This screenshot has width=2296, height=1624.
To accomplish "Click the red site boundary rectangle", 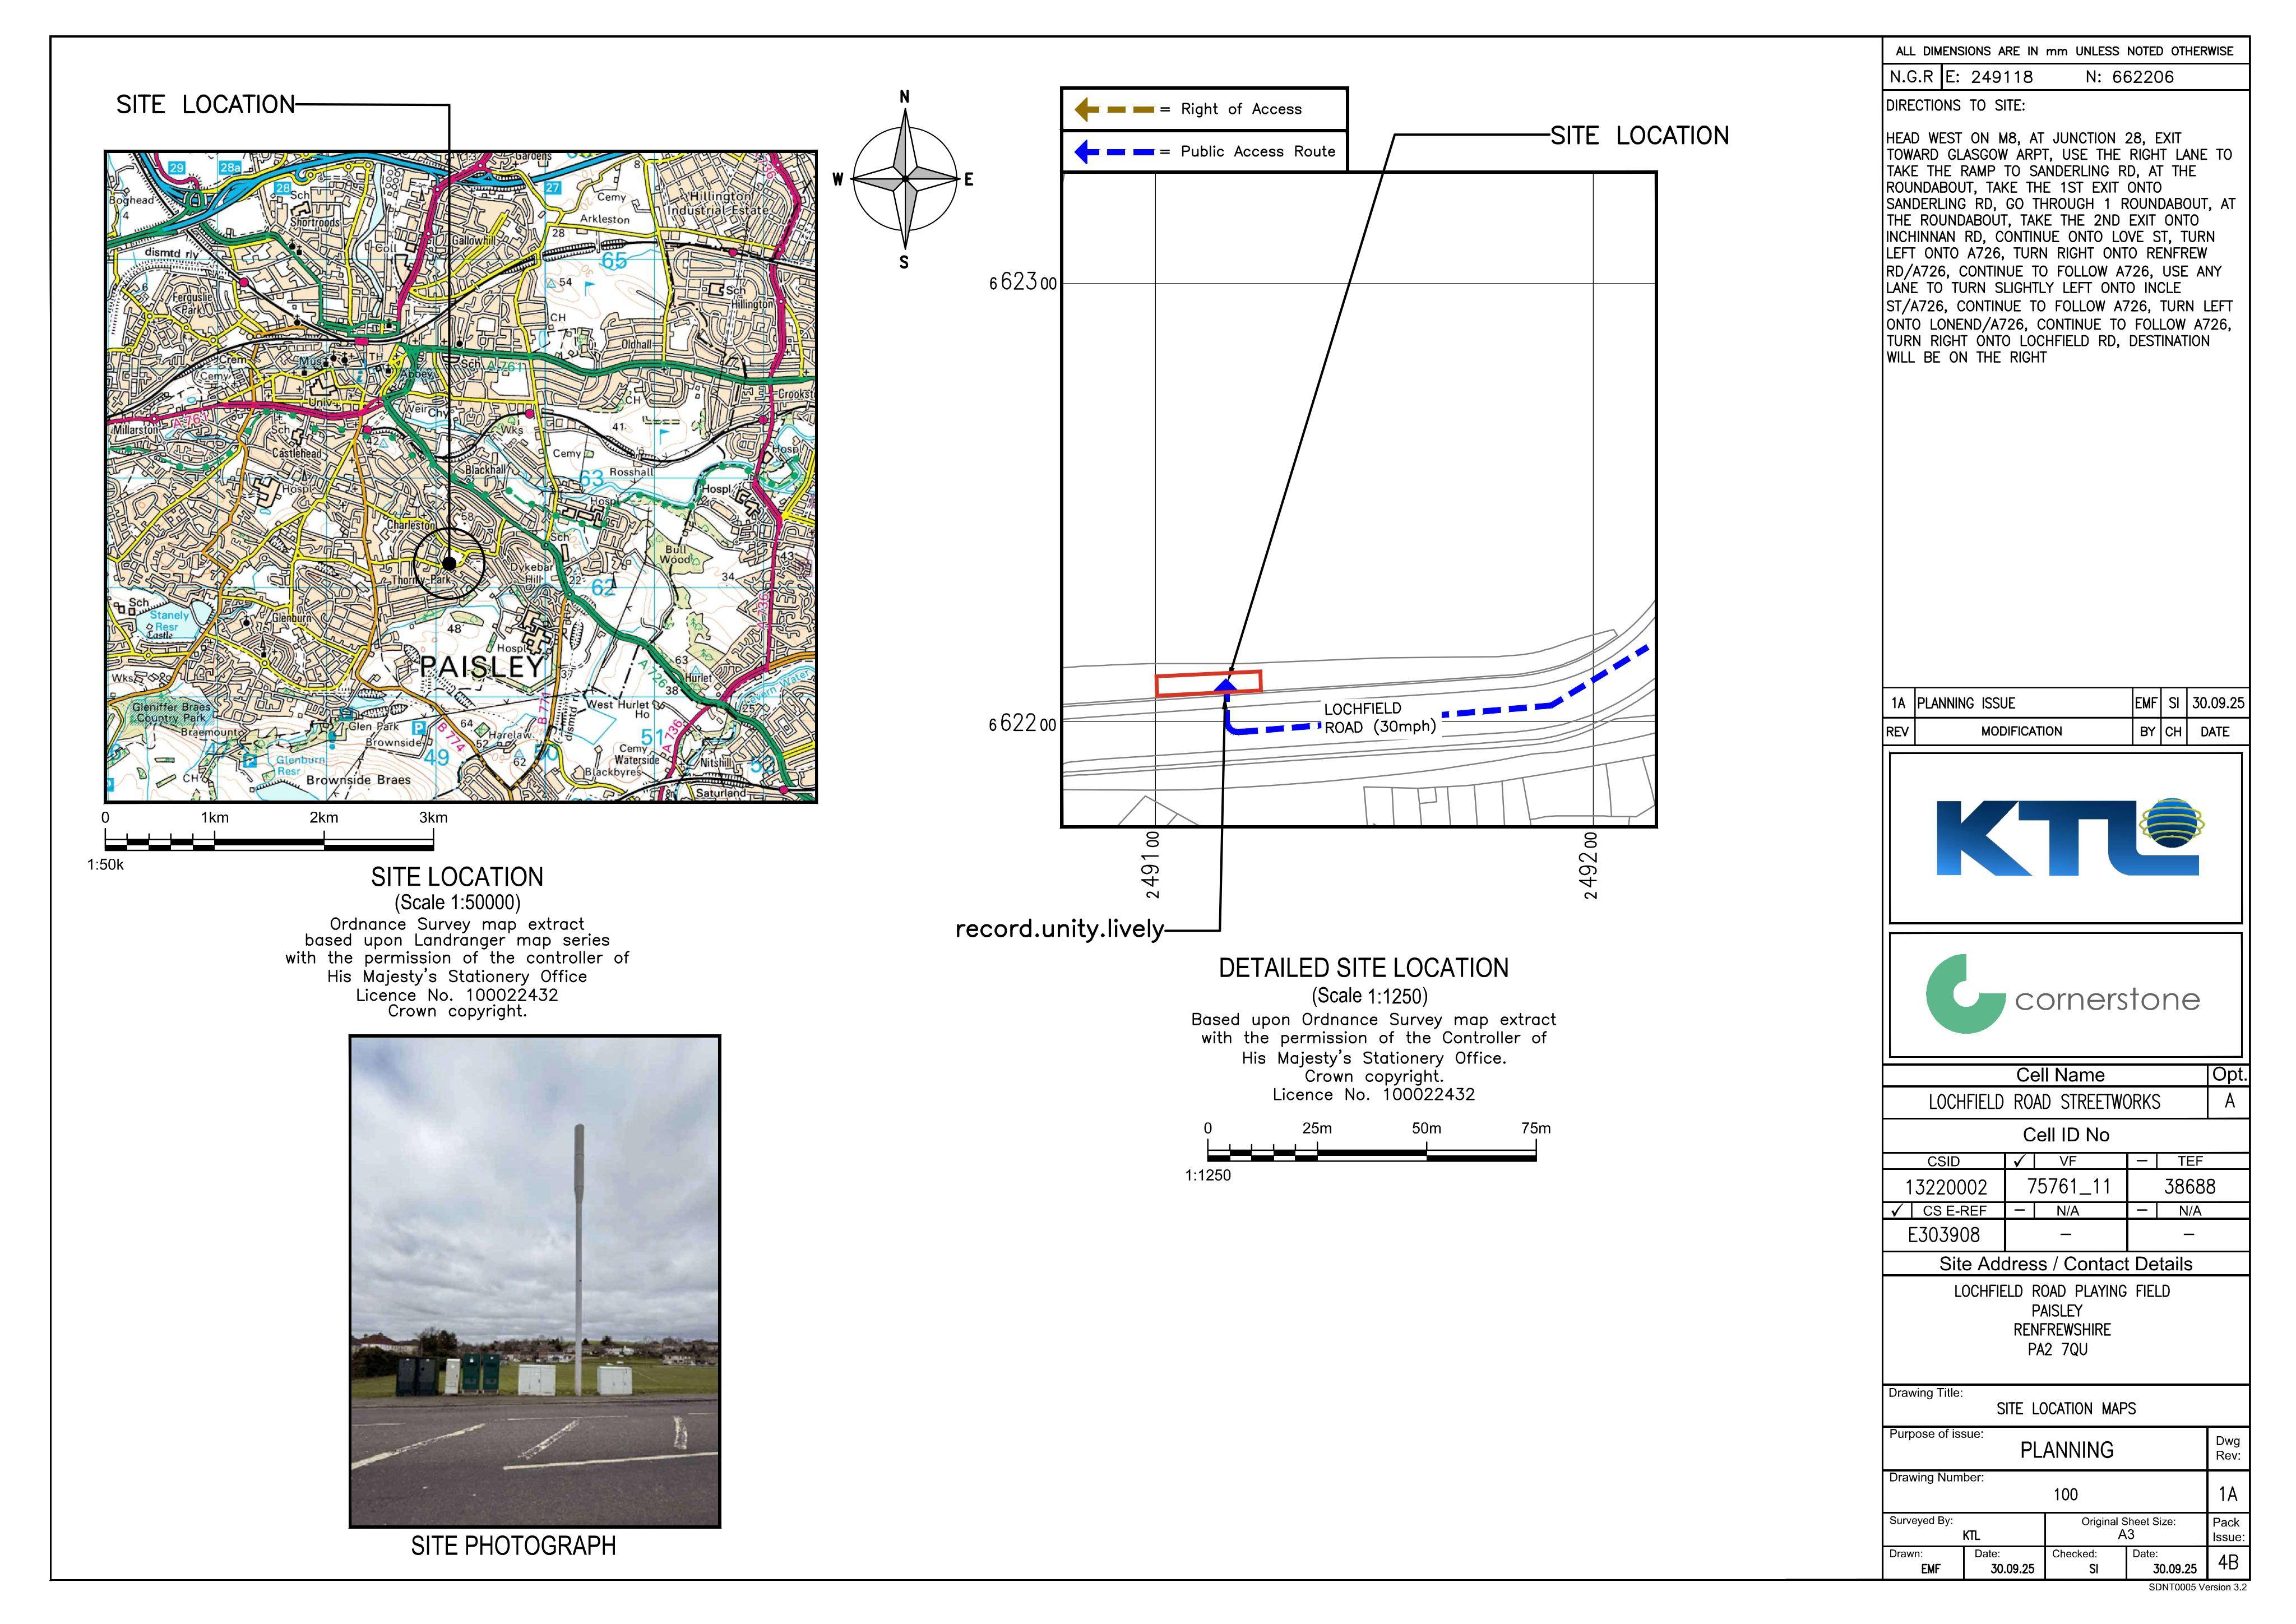I will [x=1208, y=683].
